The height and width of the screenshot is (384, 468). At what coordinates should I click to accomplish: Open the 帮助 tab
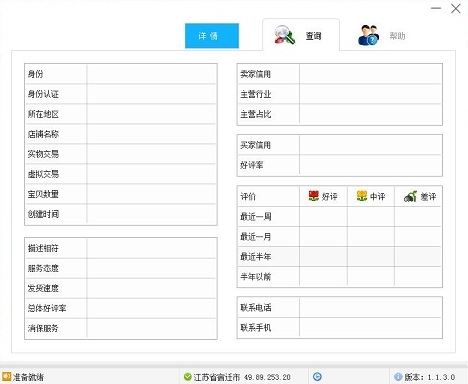382,35
